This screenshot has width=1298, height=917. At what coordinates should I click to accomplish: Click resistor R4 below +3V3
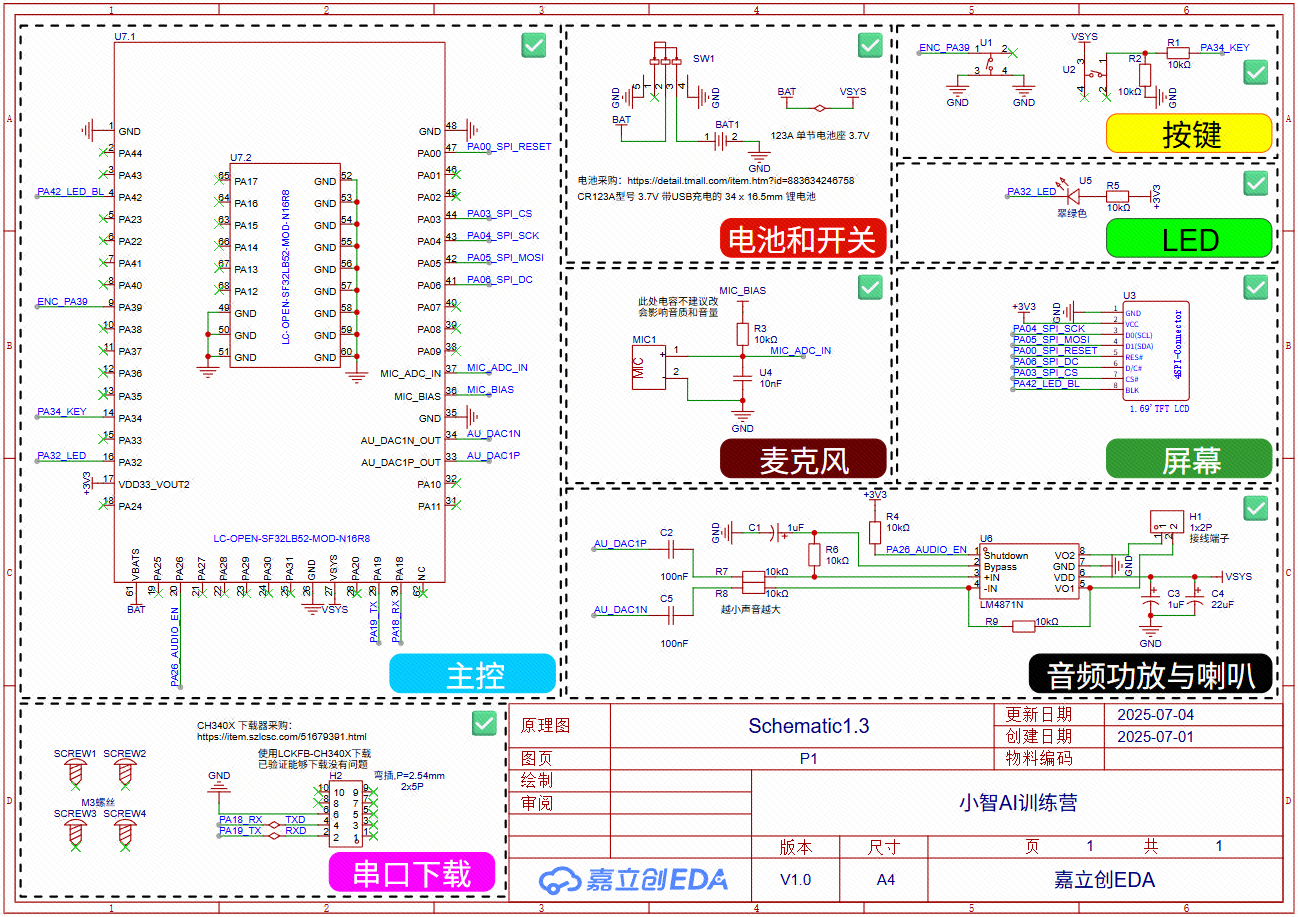coord(875,531)
